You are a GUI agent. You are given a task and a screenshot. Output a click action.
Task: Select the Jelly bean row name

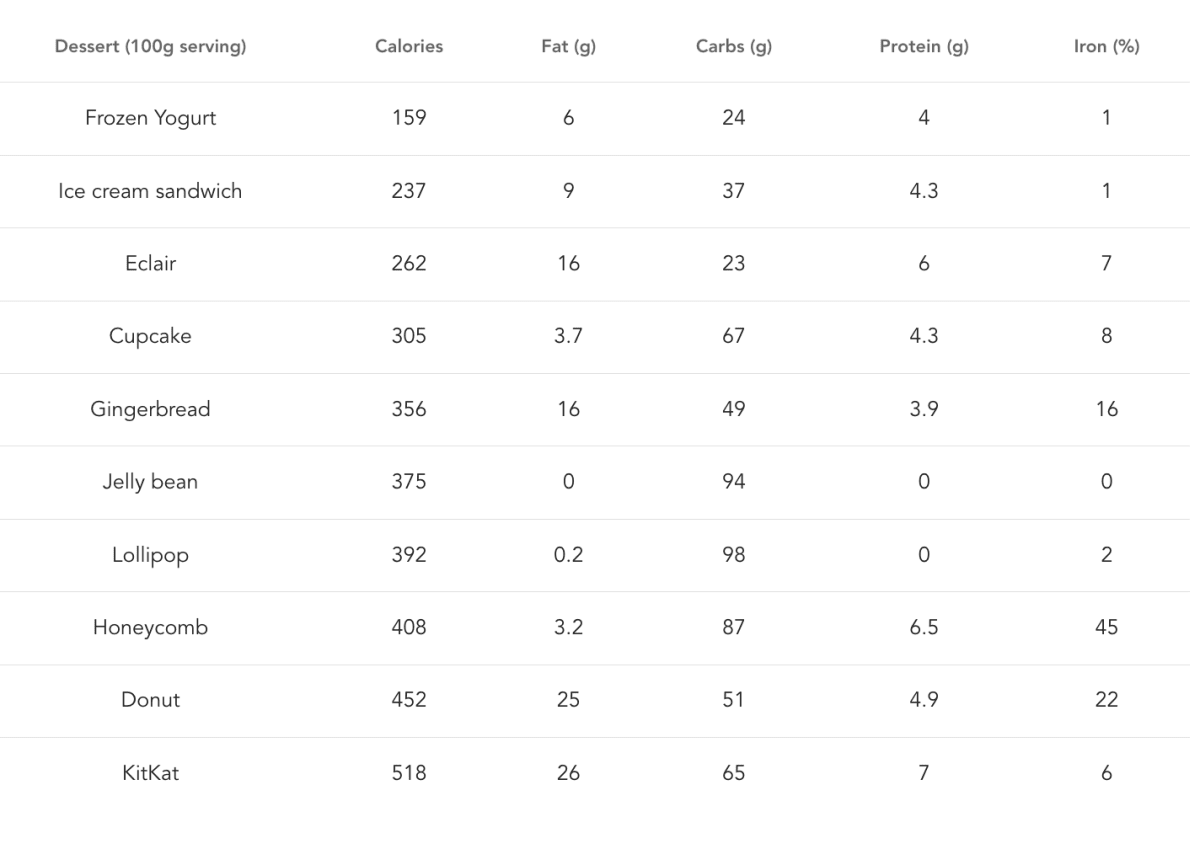(151, 483)
